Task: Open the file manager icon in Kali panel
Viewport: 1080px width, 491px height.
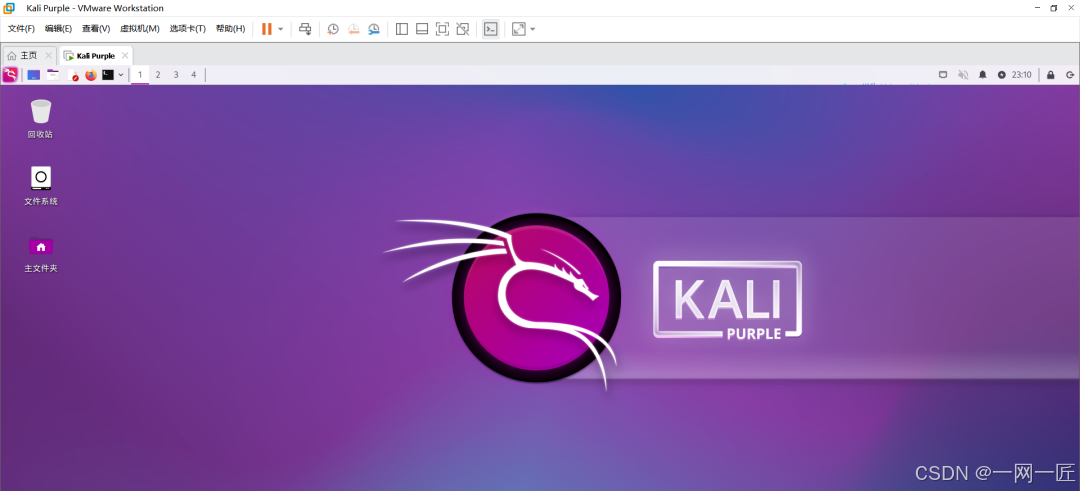Action: pyautogui.click(x=53, y=74)
